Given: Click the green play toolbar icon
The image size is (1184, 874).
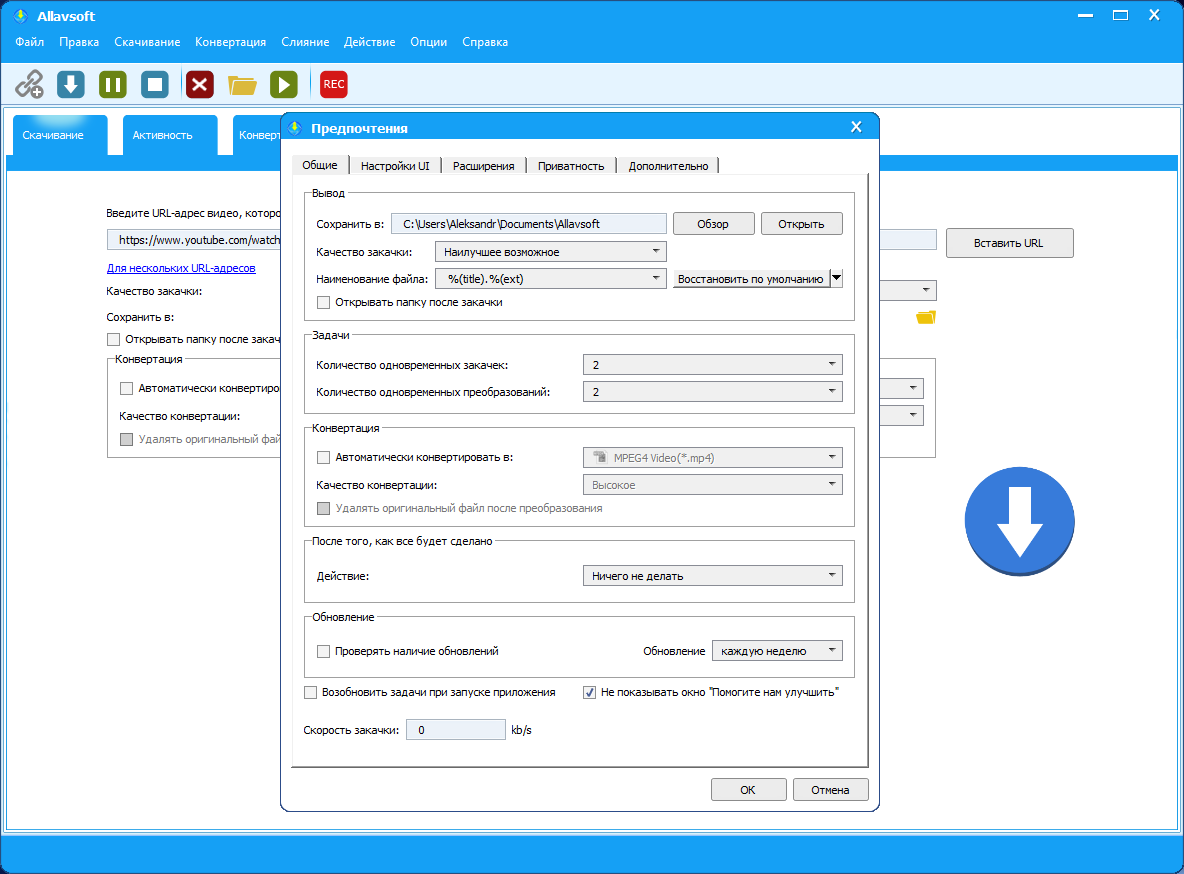Looking at the screenshot, I should tap(284, 85).
